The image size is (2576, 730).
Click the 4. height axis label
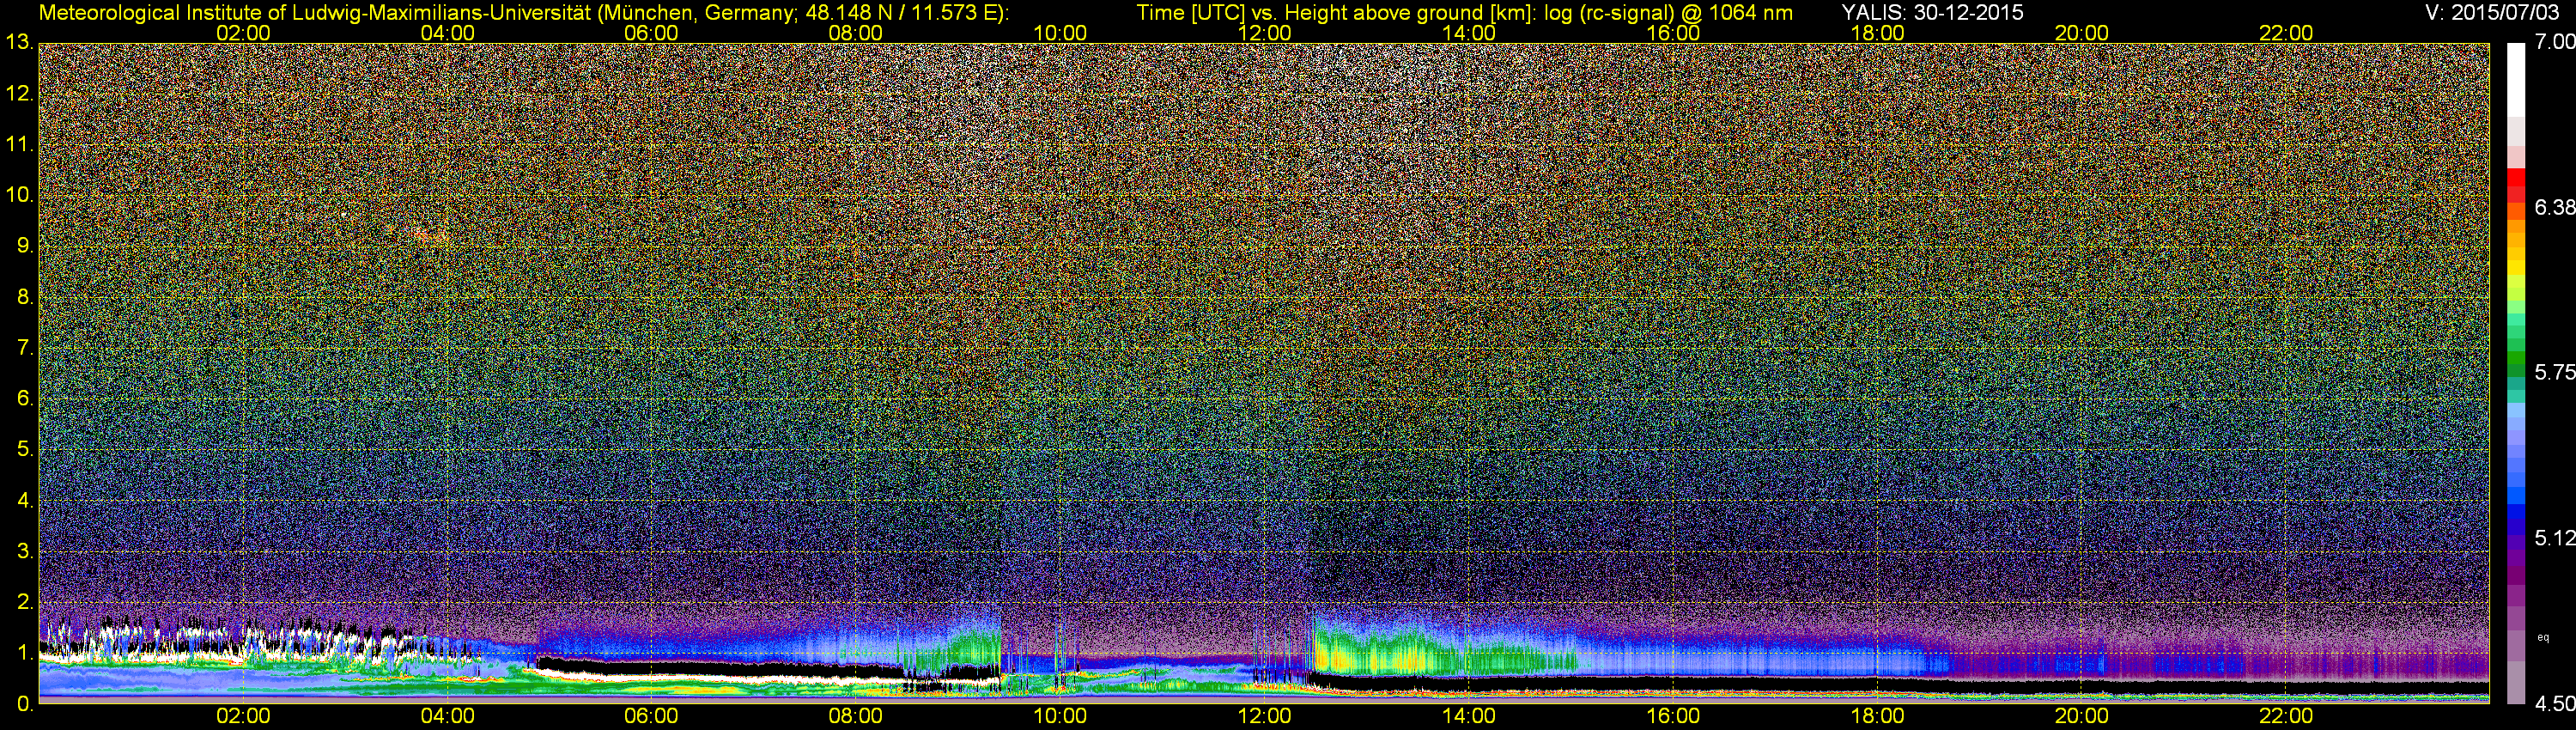pos(26,500)
